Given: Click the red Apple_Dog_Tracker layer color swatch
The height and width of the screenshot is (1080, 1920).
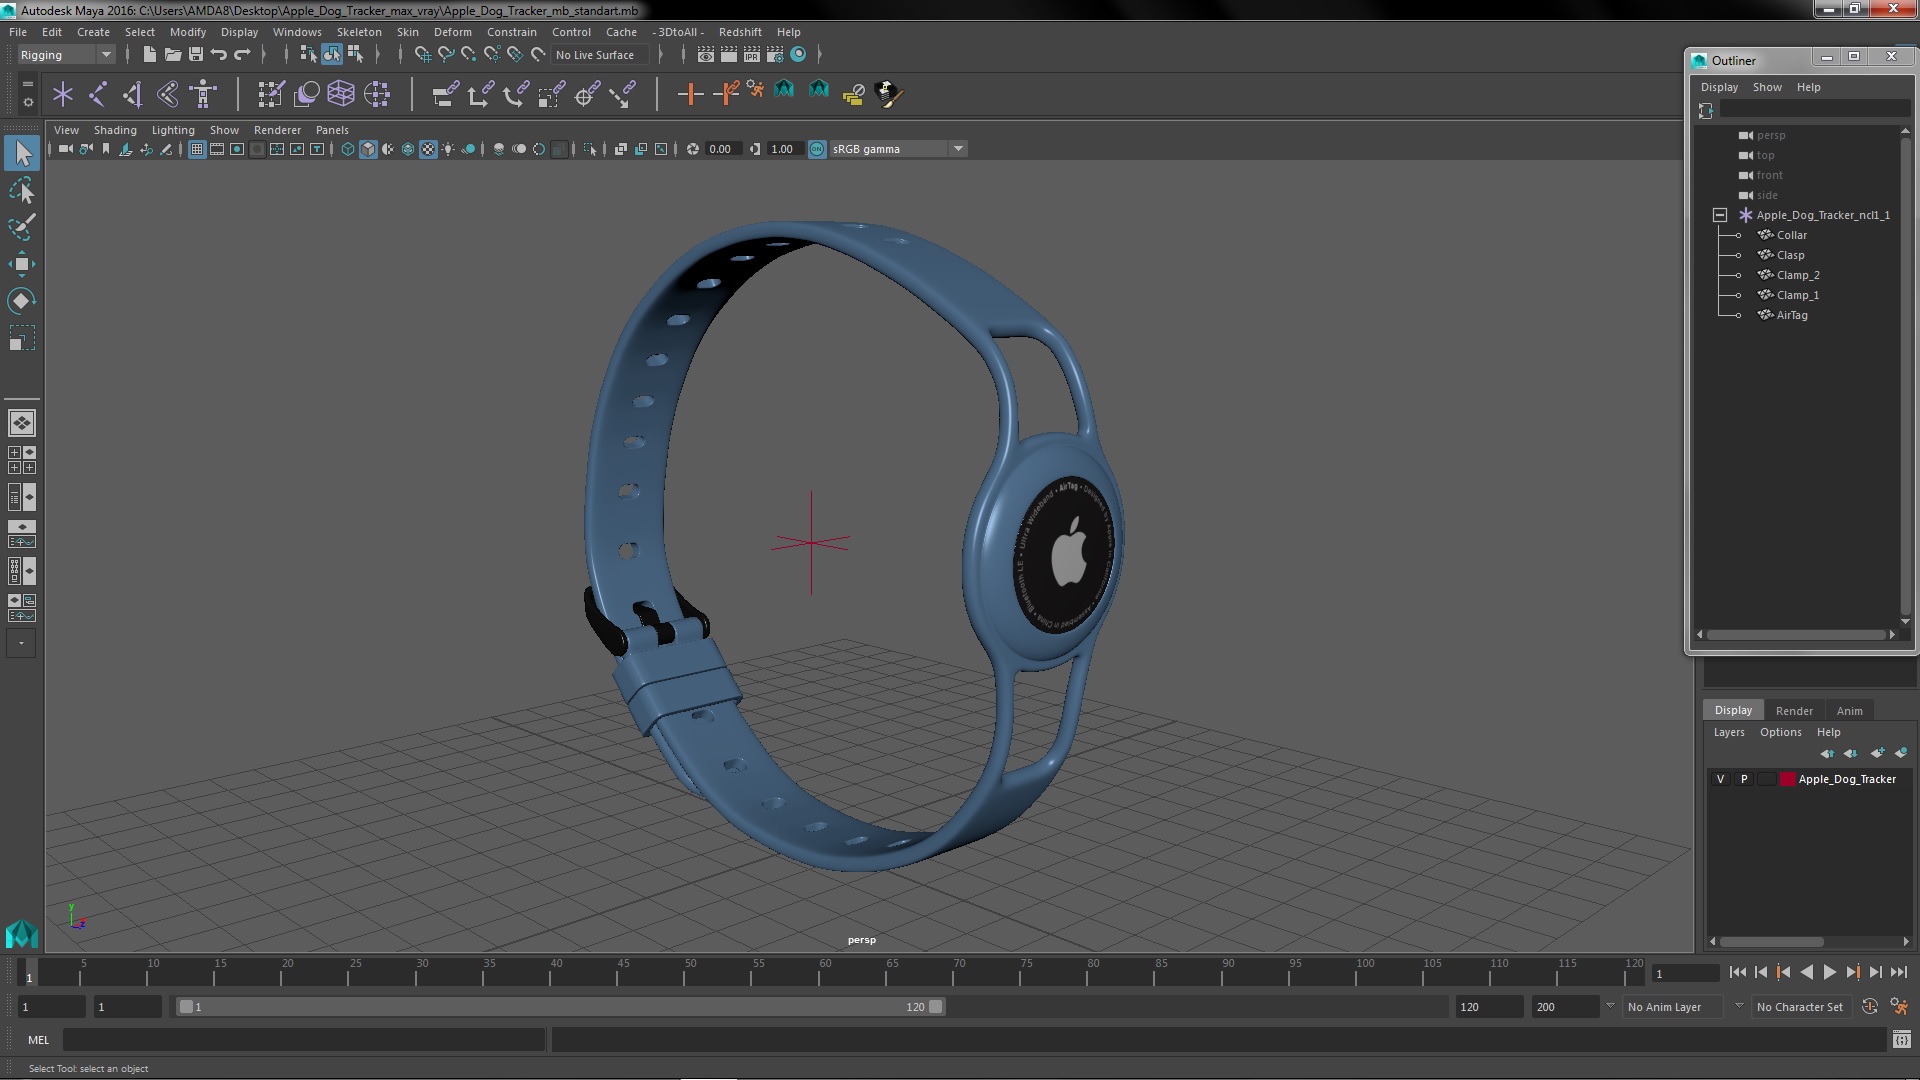Looking at the screenshot, I should [x=1787, y=779].
